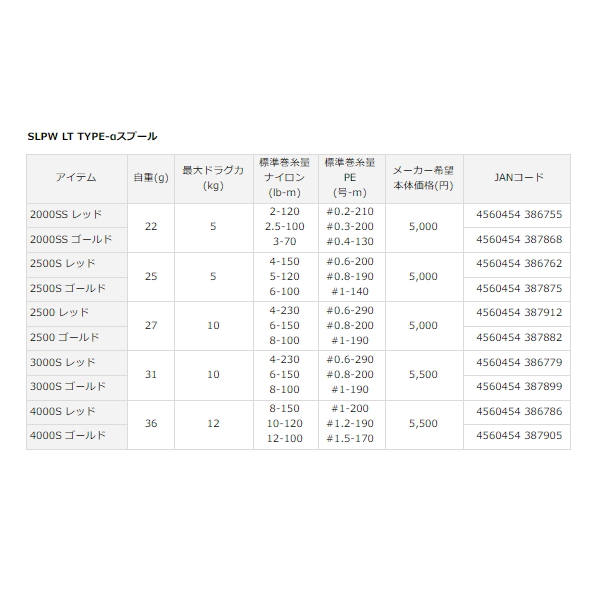This screenshot has width=600, height=600.
Task: Click the 3000S ゴールド item cell
Action: pyautogui.click(x=77, y=388)
